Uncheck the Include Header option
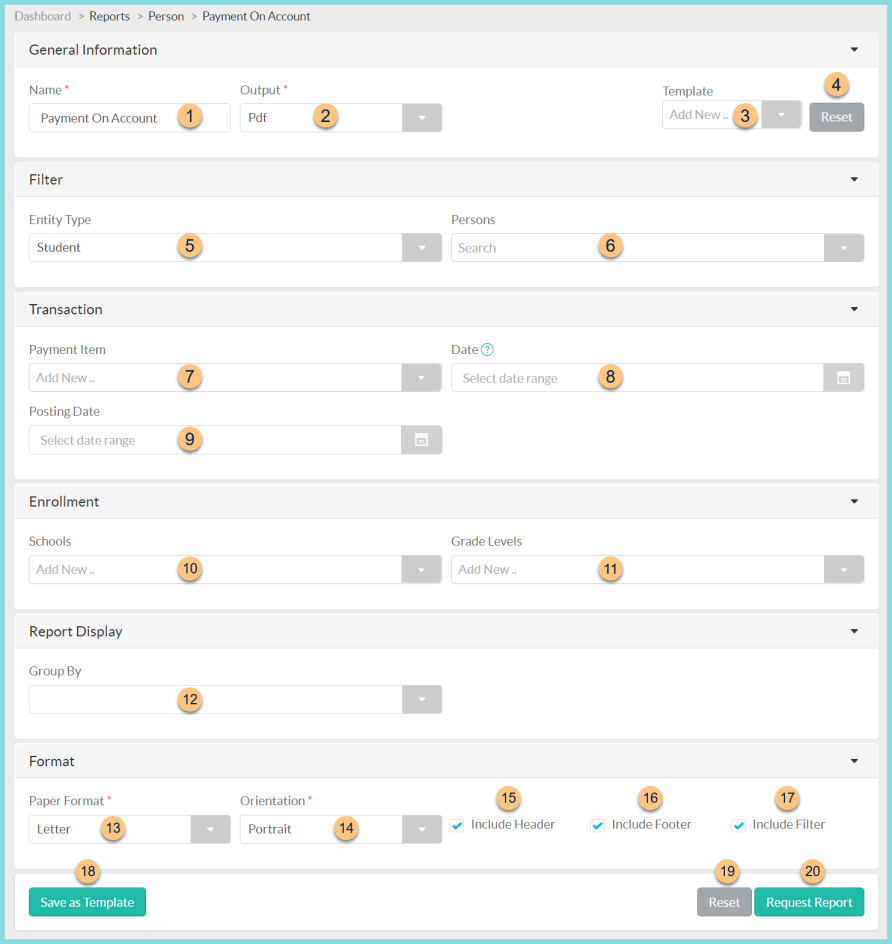 click(x=457, y=824)
